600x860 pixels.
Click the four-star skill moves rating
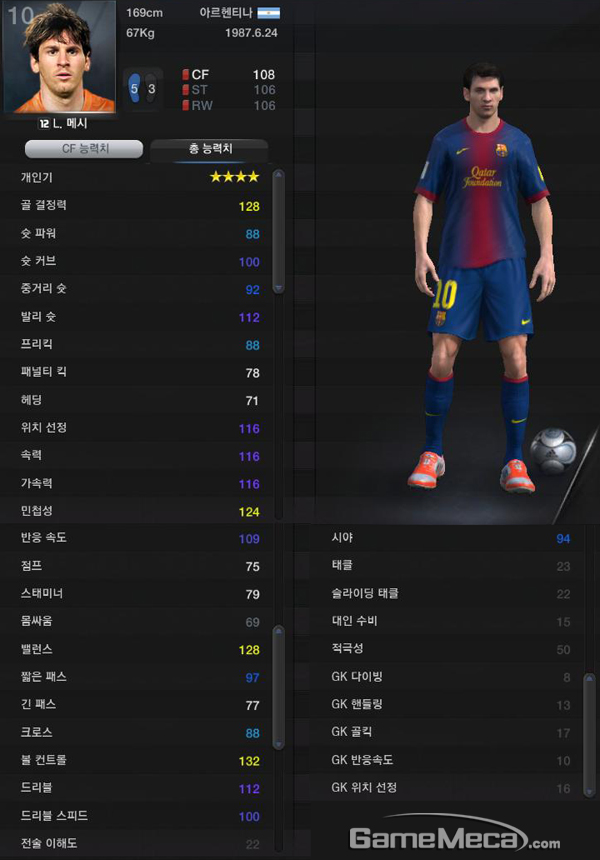point(234,177)
